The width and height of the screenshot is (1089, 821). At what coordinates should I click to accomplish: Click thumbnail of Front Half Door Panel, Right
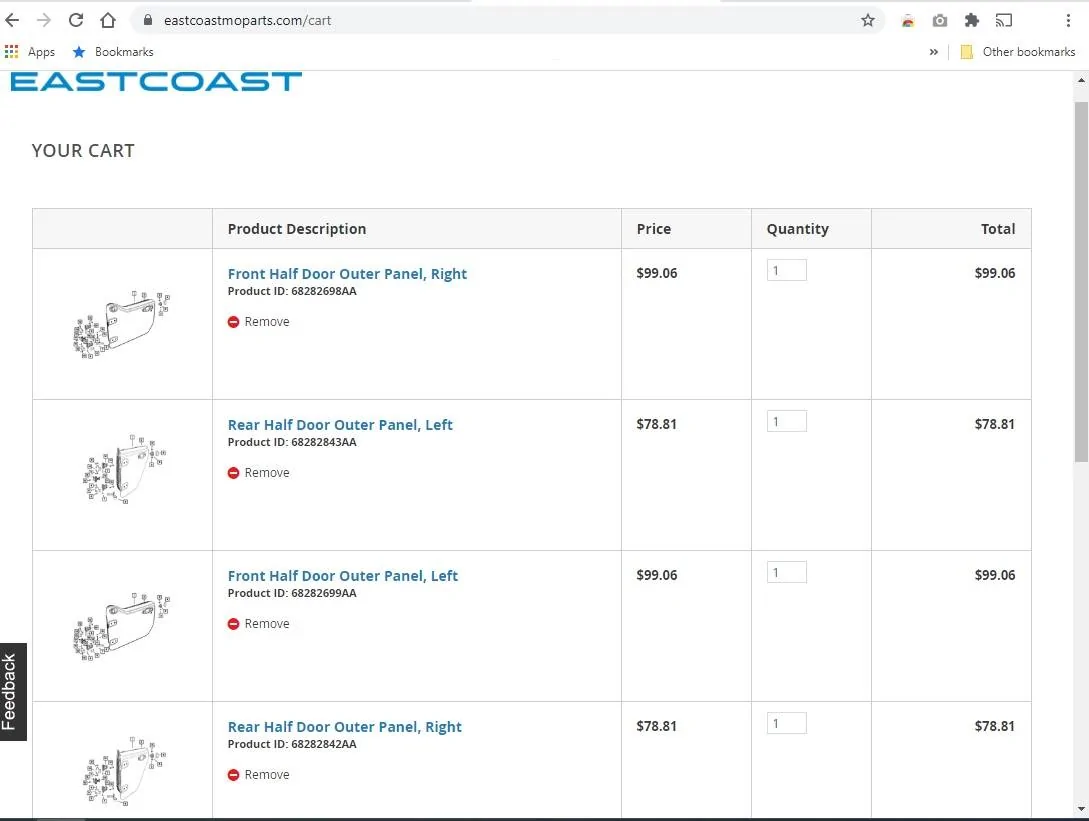[122, 324]
